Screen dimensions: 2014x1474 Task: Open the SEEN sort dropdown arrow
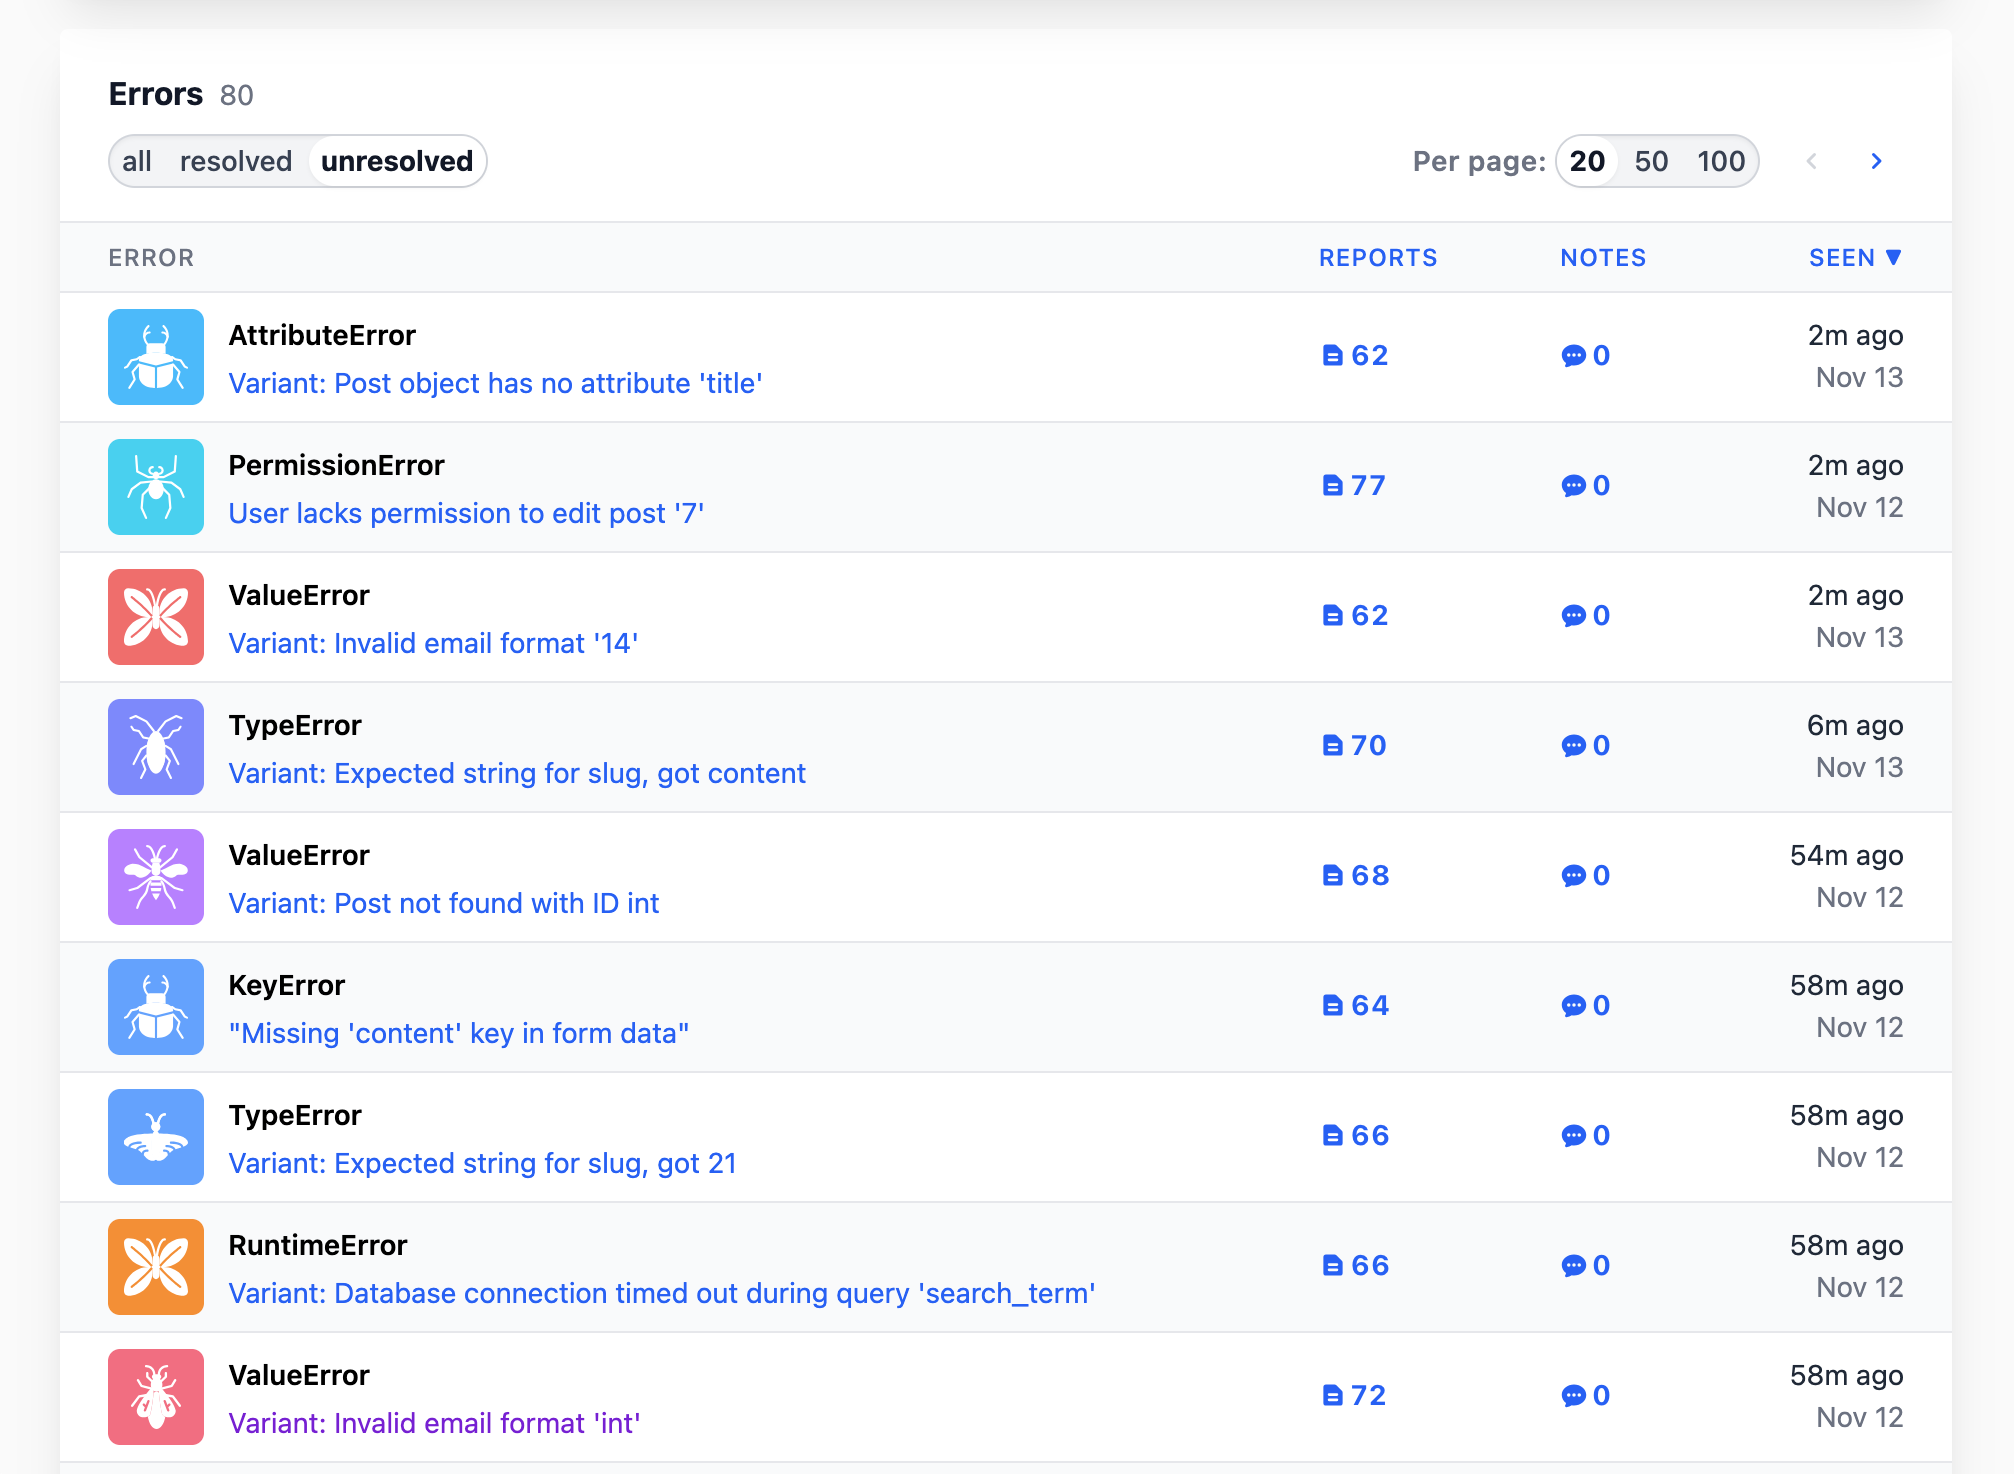click(1895, 257)
